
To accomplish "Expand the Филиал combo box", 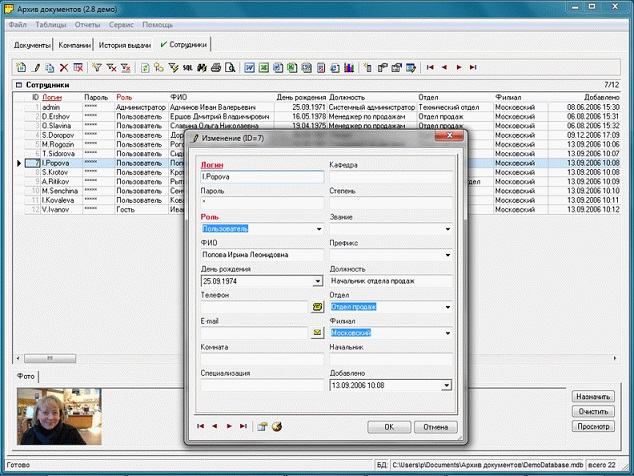I will point(446,332).
